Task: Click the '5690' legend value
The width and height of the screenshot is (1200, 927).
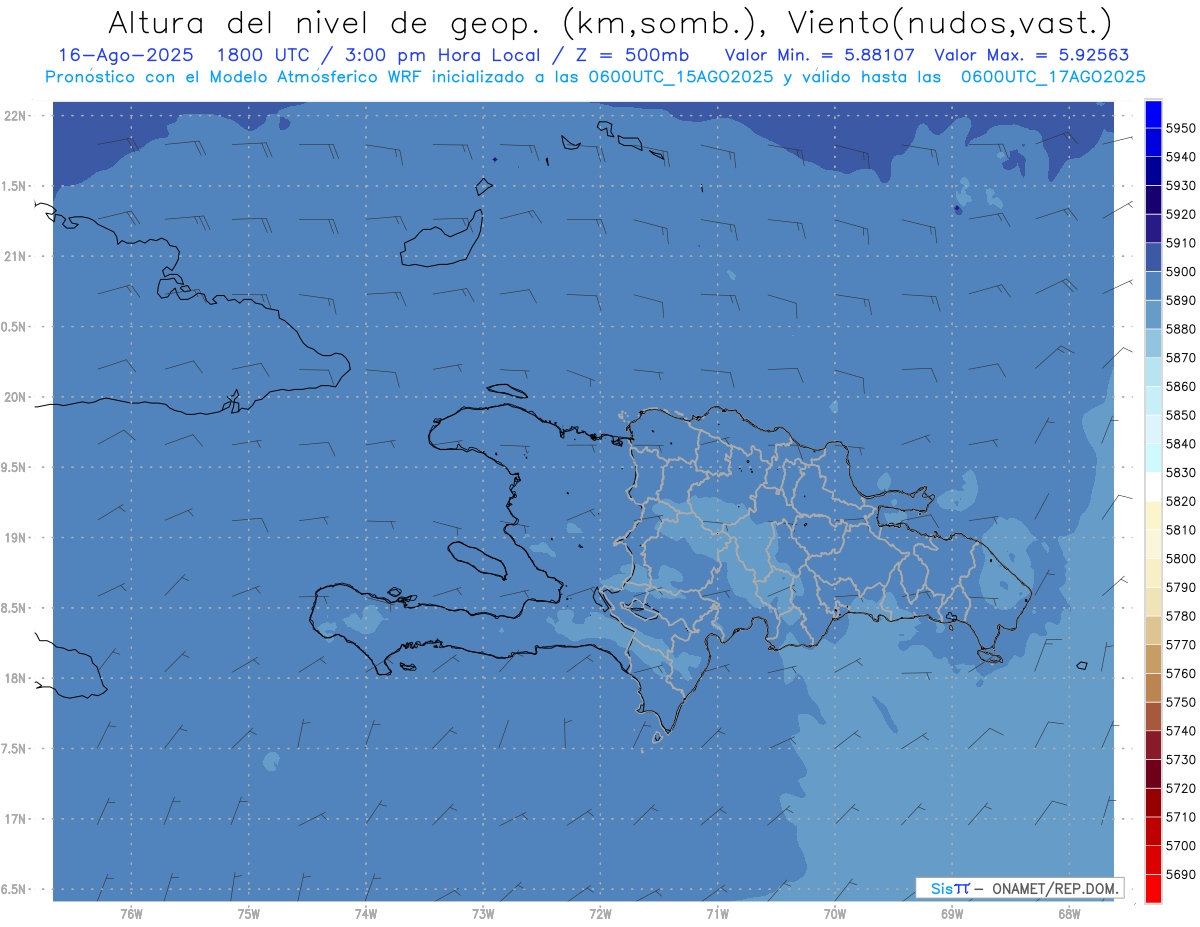Action: click(x=1181, y=874)
